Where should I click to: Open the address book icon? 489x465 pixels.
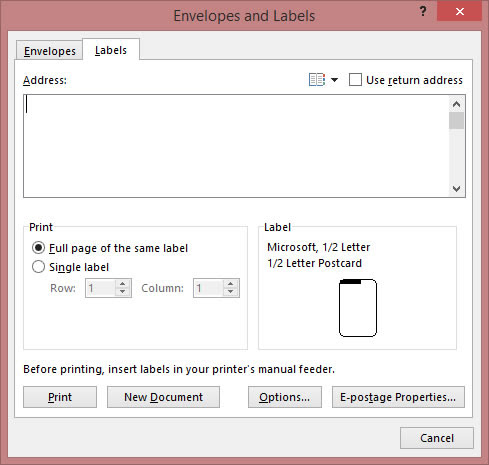coord(317,80)
